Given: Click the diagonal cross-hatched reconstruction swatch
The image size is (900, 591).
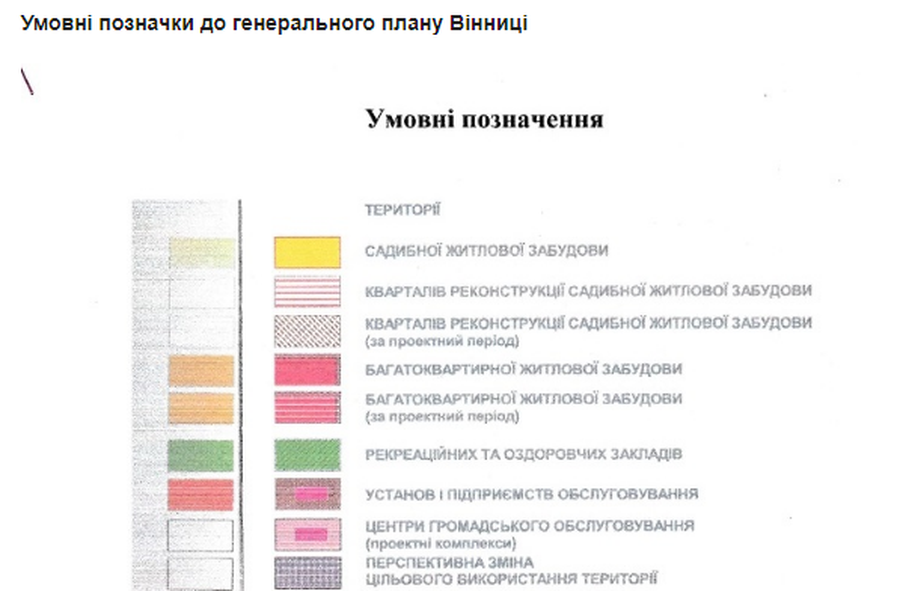Looking at the screenshot, I should tap(307, 331).
